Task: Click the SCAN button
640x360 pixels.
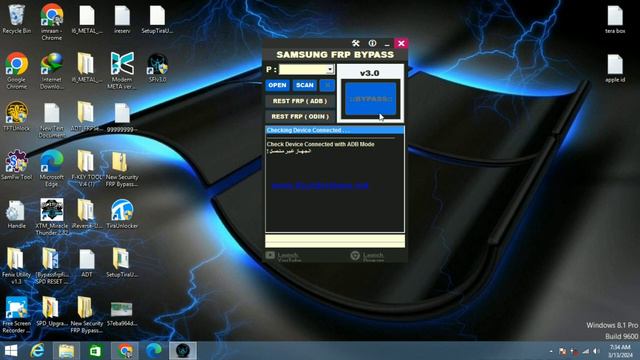Action: click(x=304, y=85)
